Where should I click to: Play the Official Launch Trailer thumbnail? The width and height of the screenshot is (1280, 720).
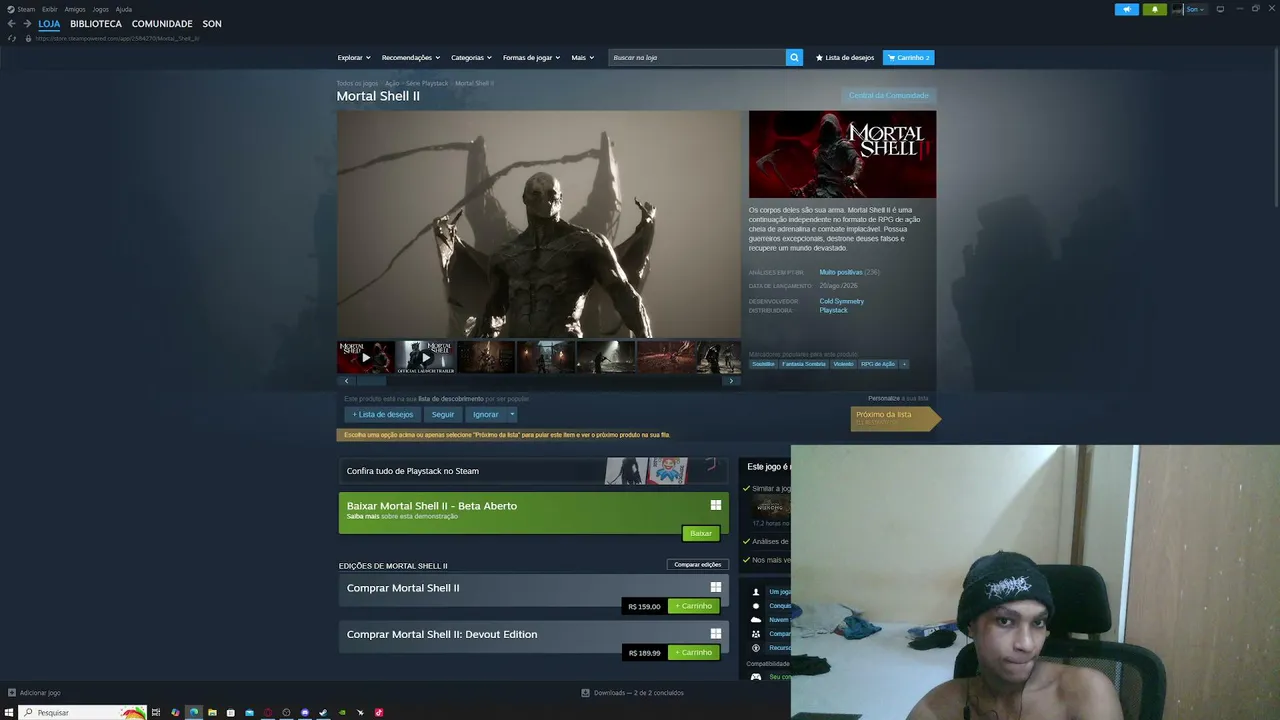[426, 357]
